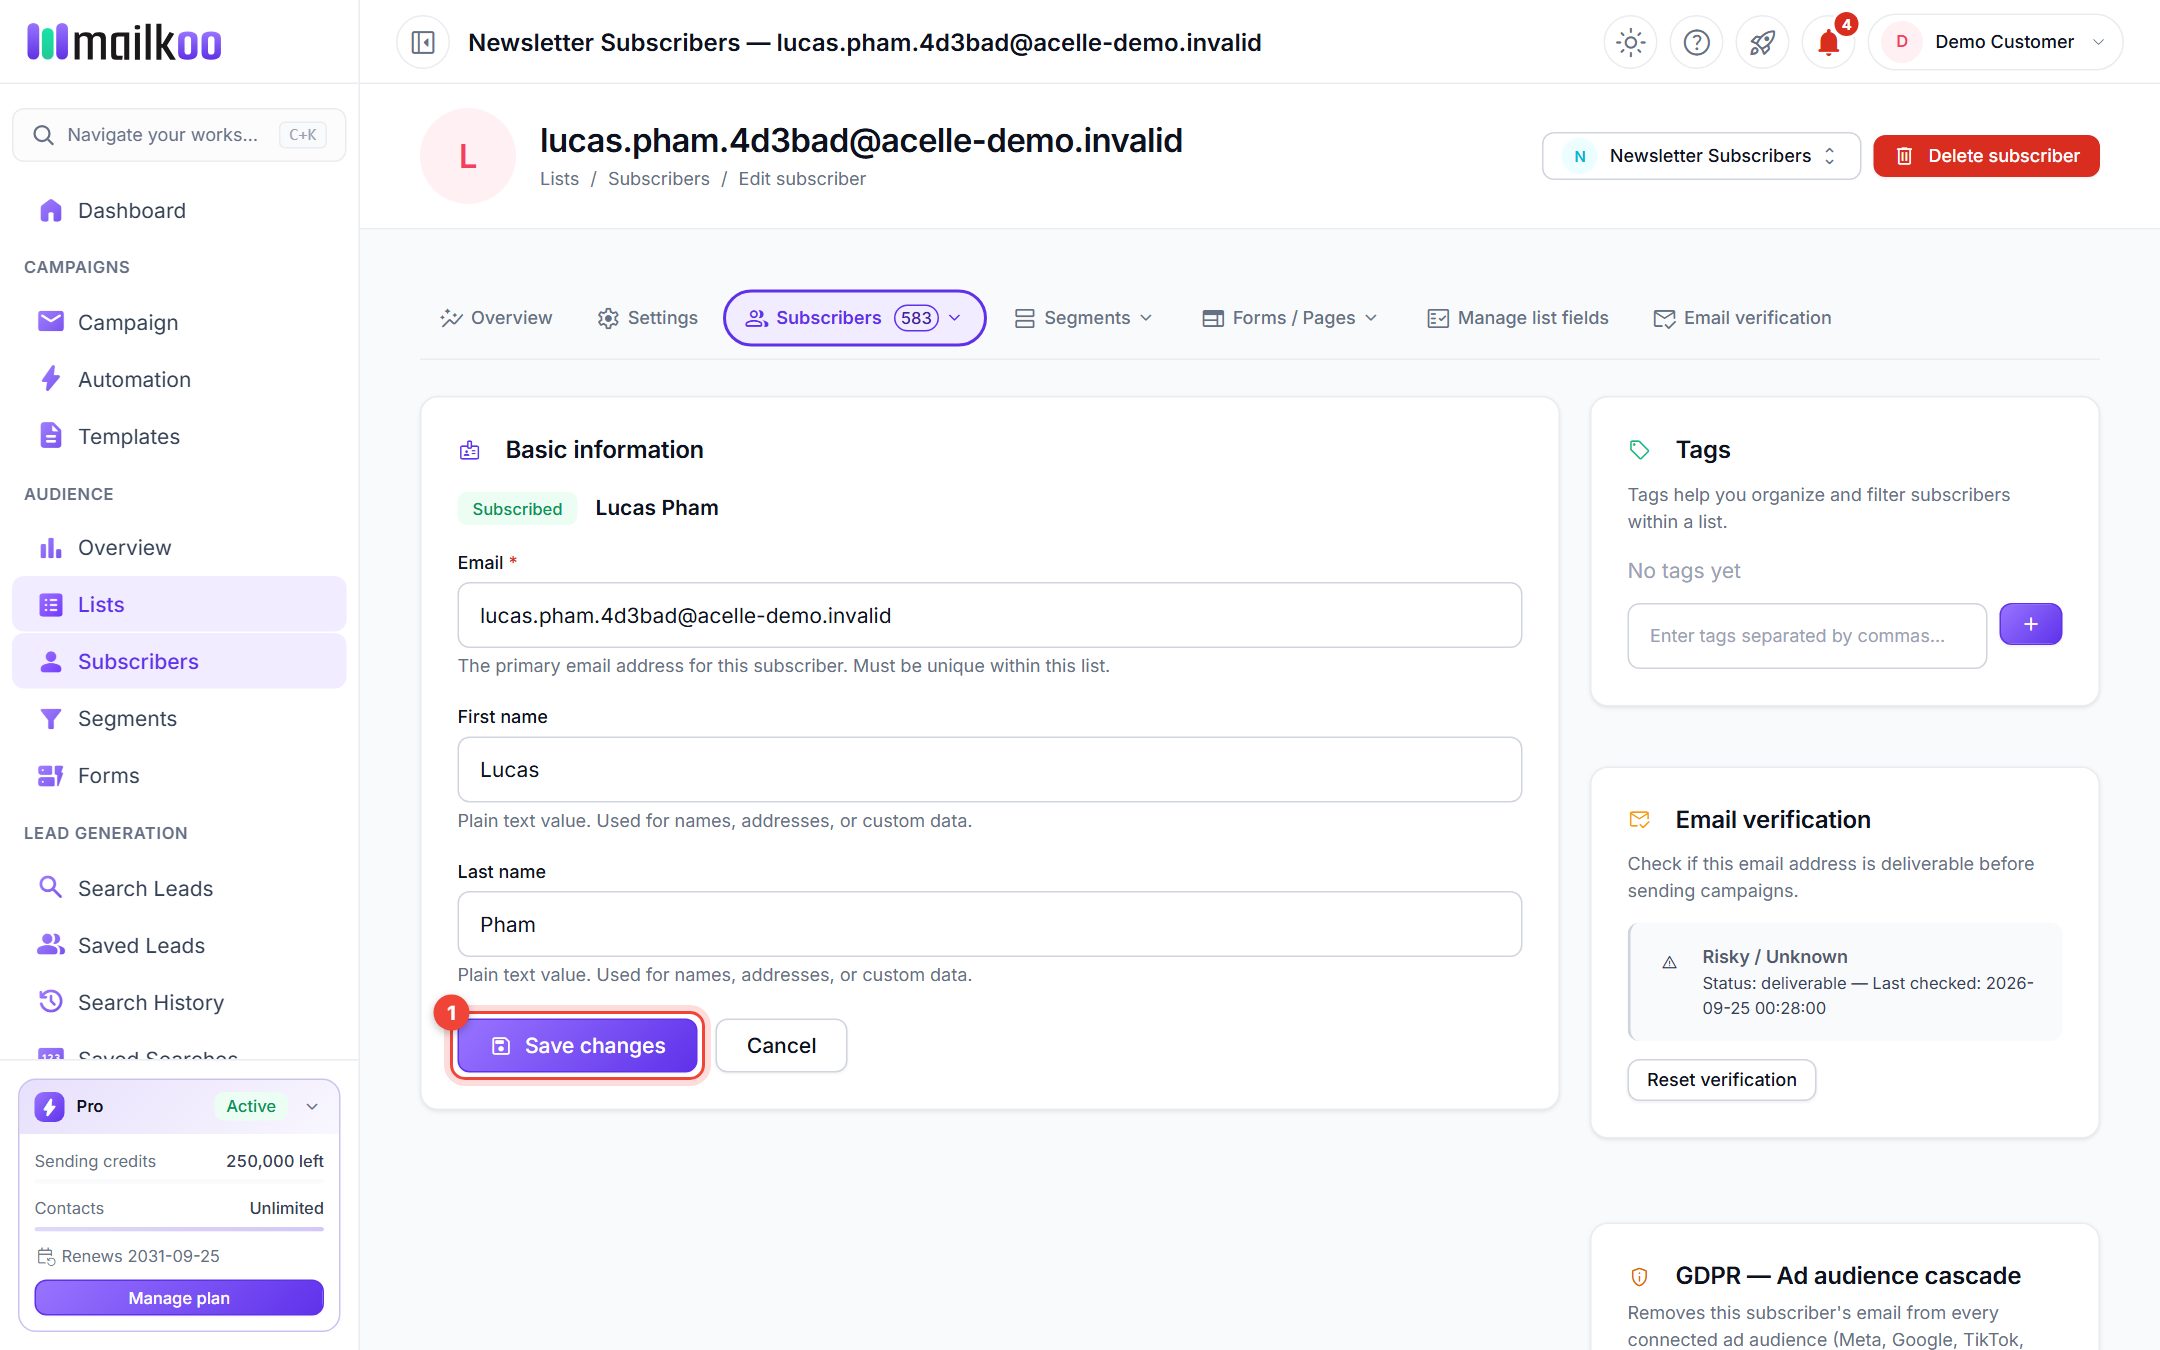Open the Subscribers breadcrumb link

tap(658, 179)
